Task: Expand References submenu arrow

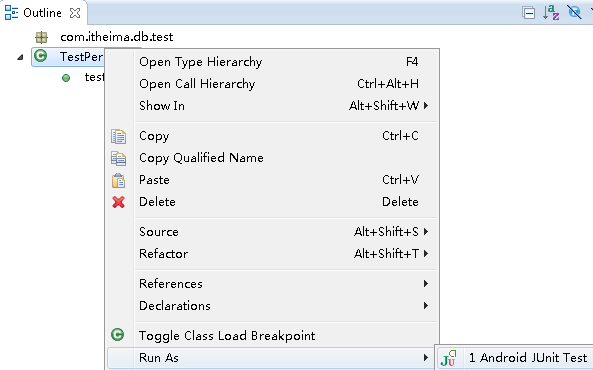Action: [x=426, y=284]
